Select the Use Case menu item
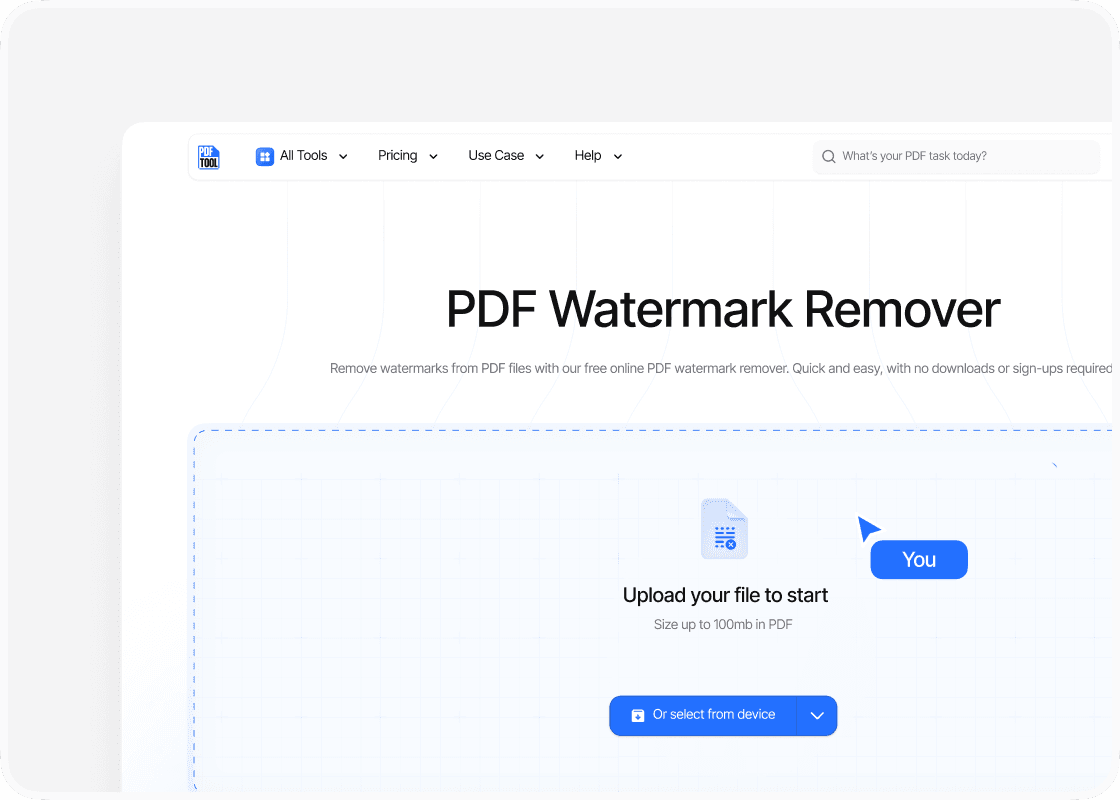The width and height of the screenshot is (1120, 800). [x=496, y=156]
